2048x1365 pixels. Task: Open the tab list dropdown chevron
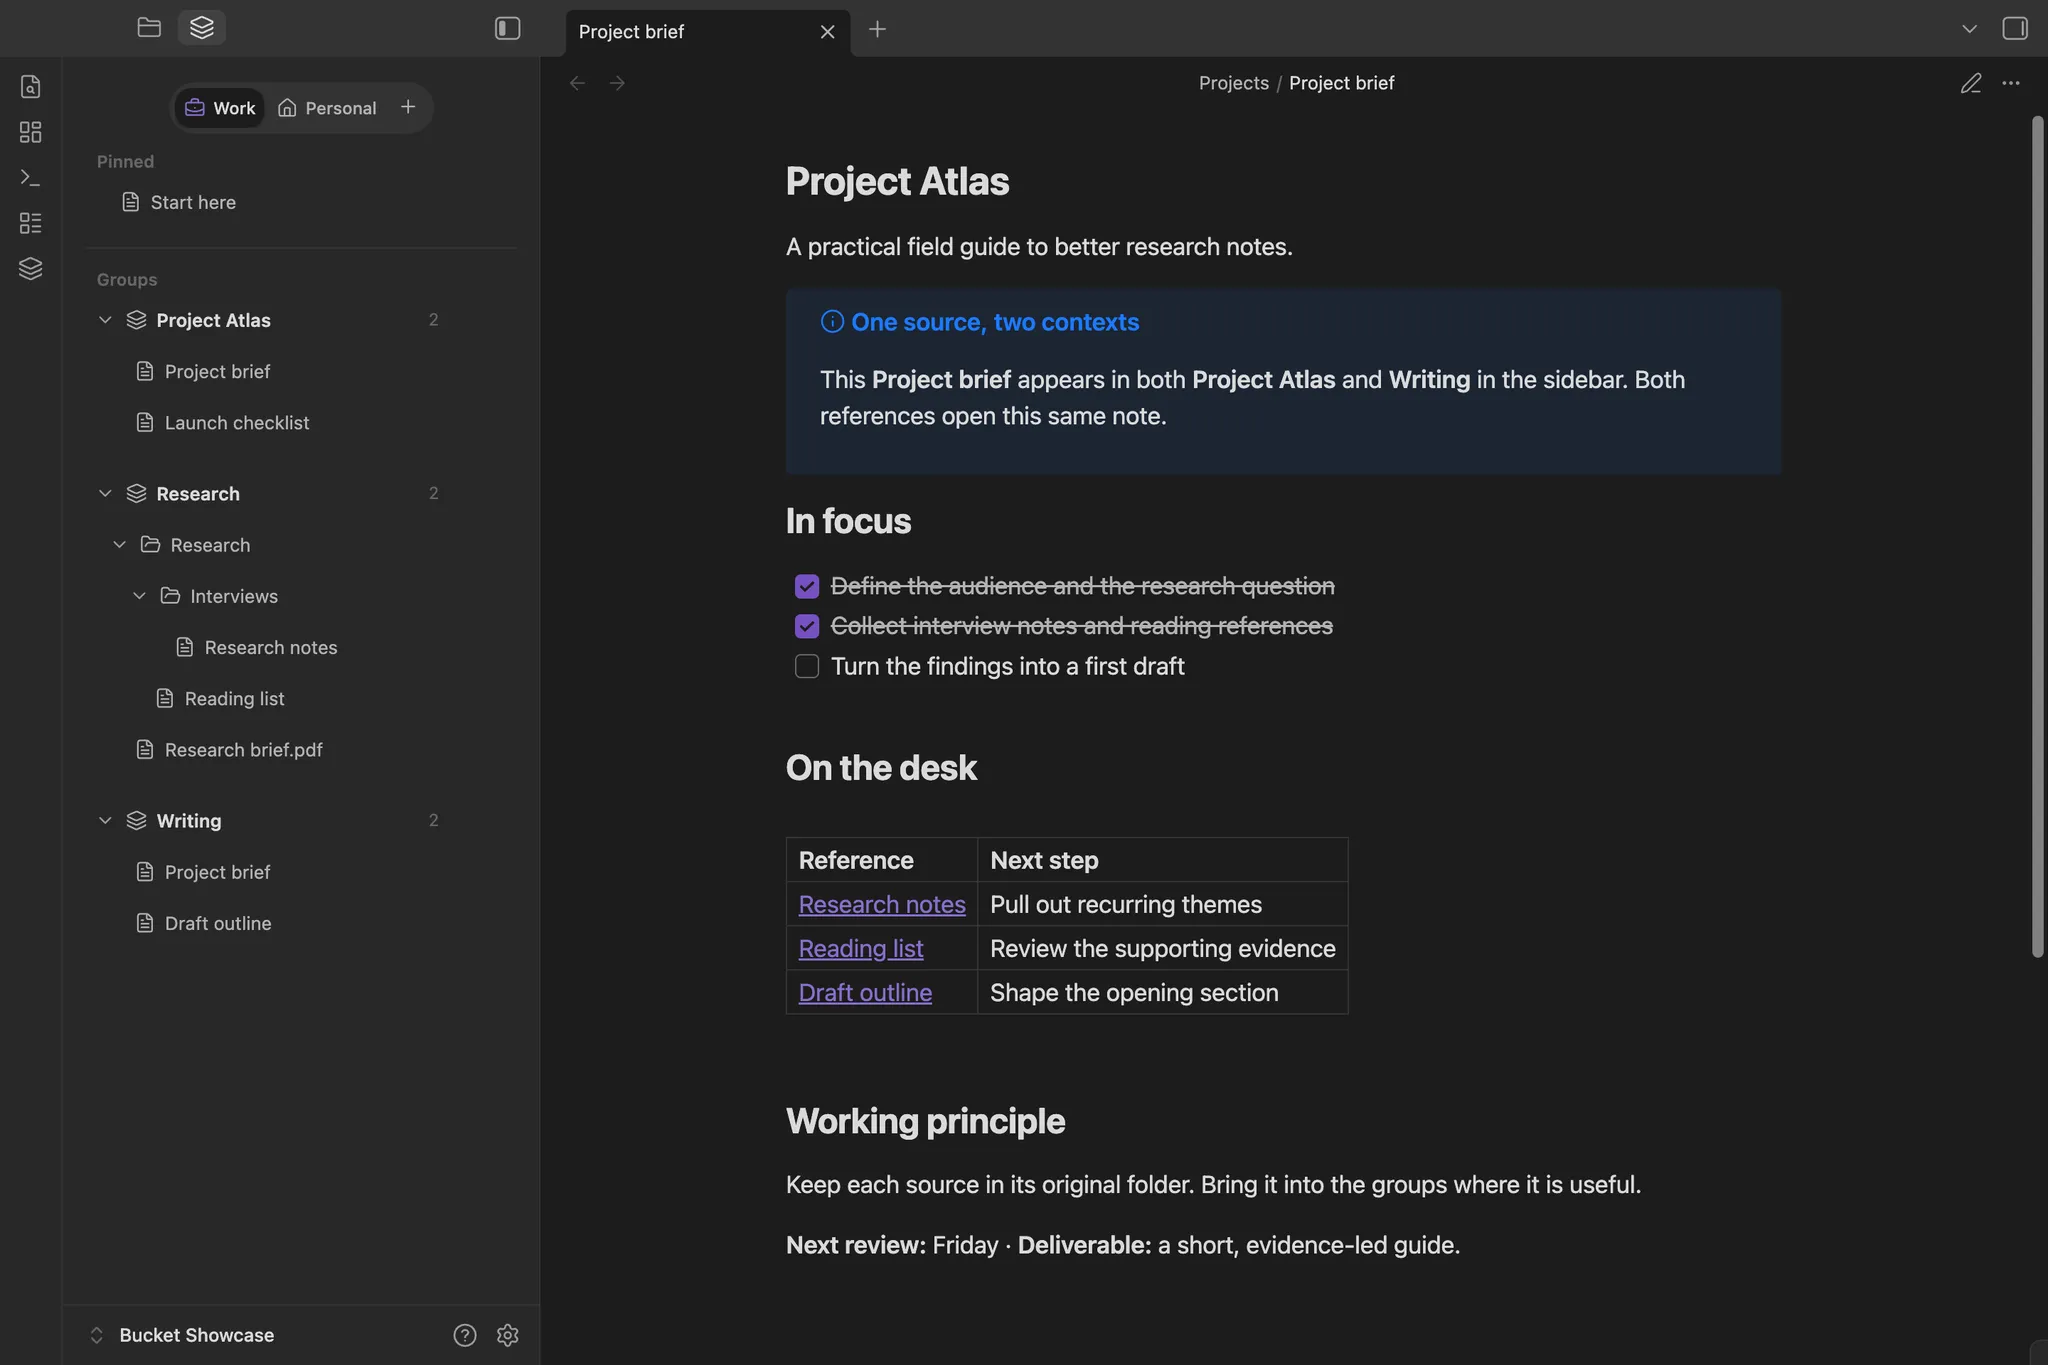1969,29
